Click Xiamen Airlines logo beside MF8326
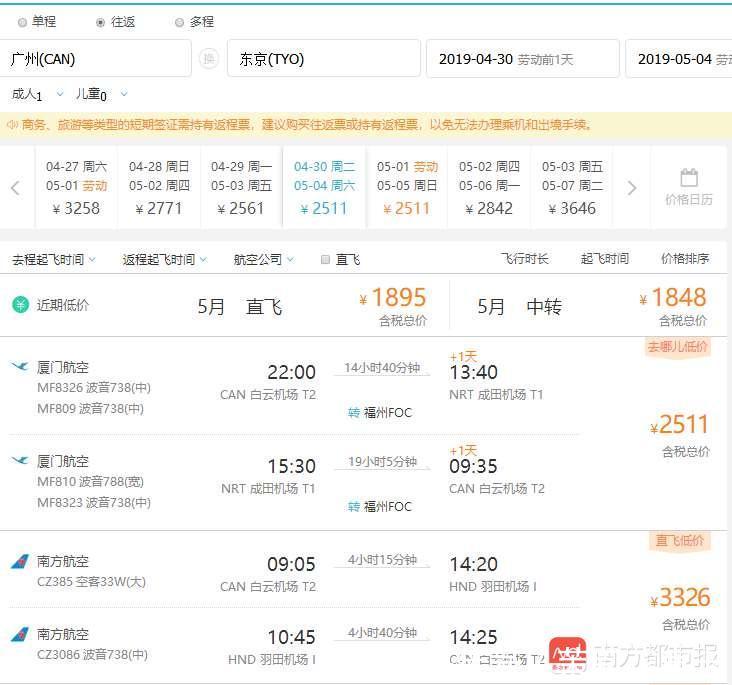This screenshot has width=732, height=685. pos(20,367)
